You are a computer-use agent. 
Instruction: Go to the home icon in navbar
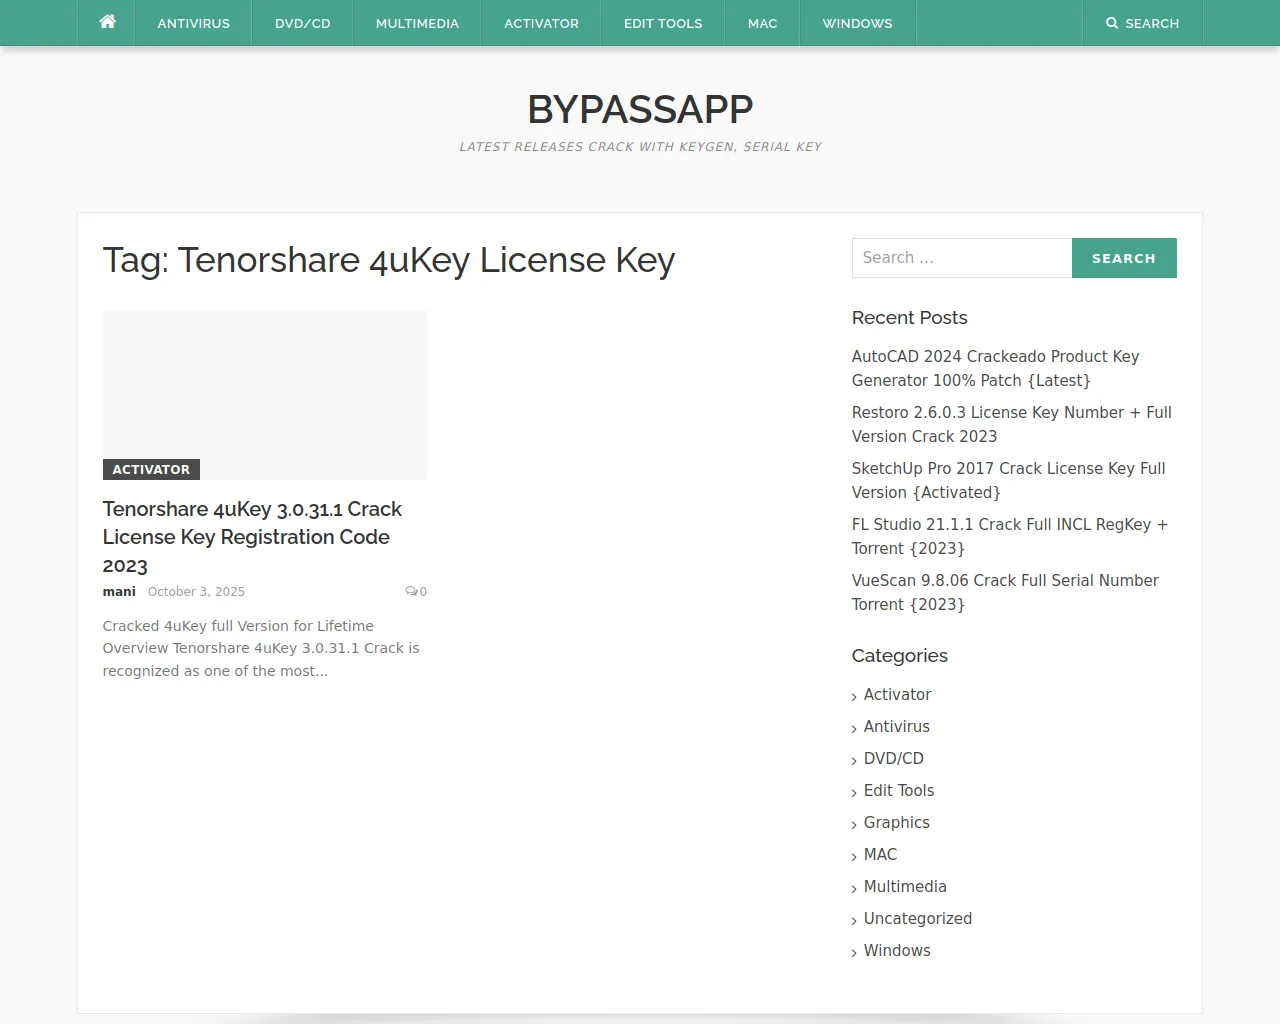108,22
